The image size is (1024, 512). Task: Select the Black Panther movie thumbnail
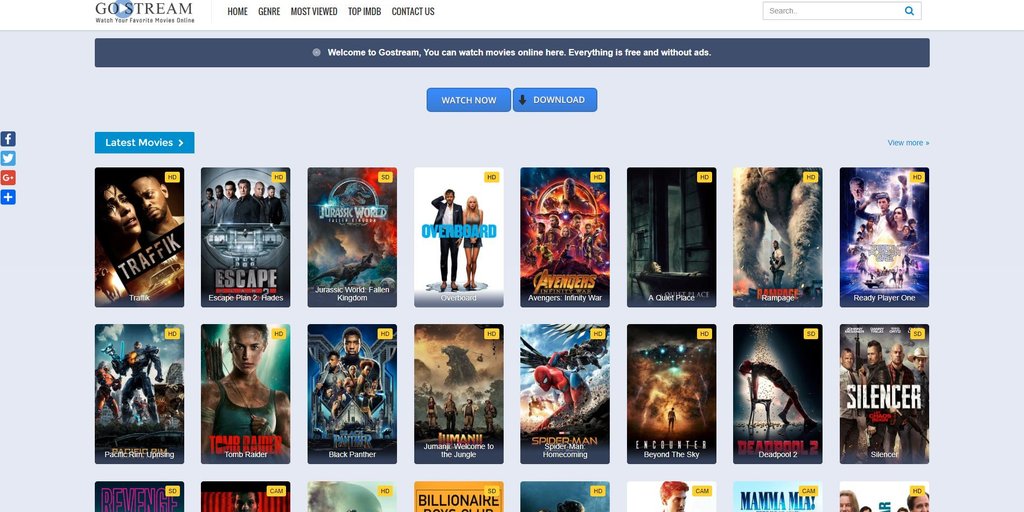(x=352, y=392)
